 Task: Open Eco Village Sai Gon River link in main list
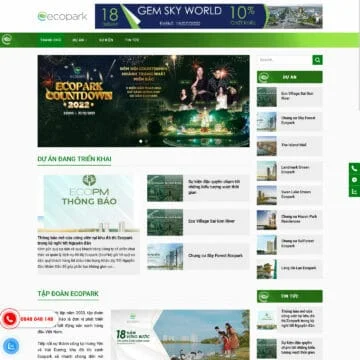coord(212,221)
